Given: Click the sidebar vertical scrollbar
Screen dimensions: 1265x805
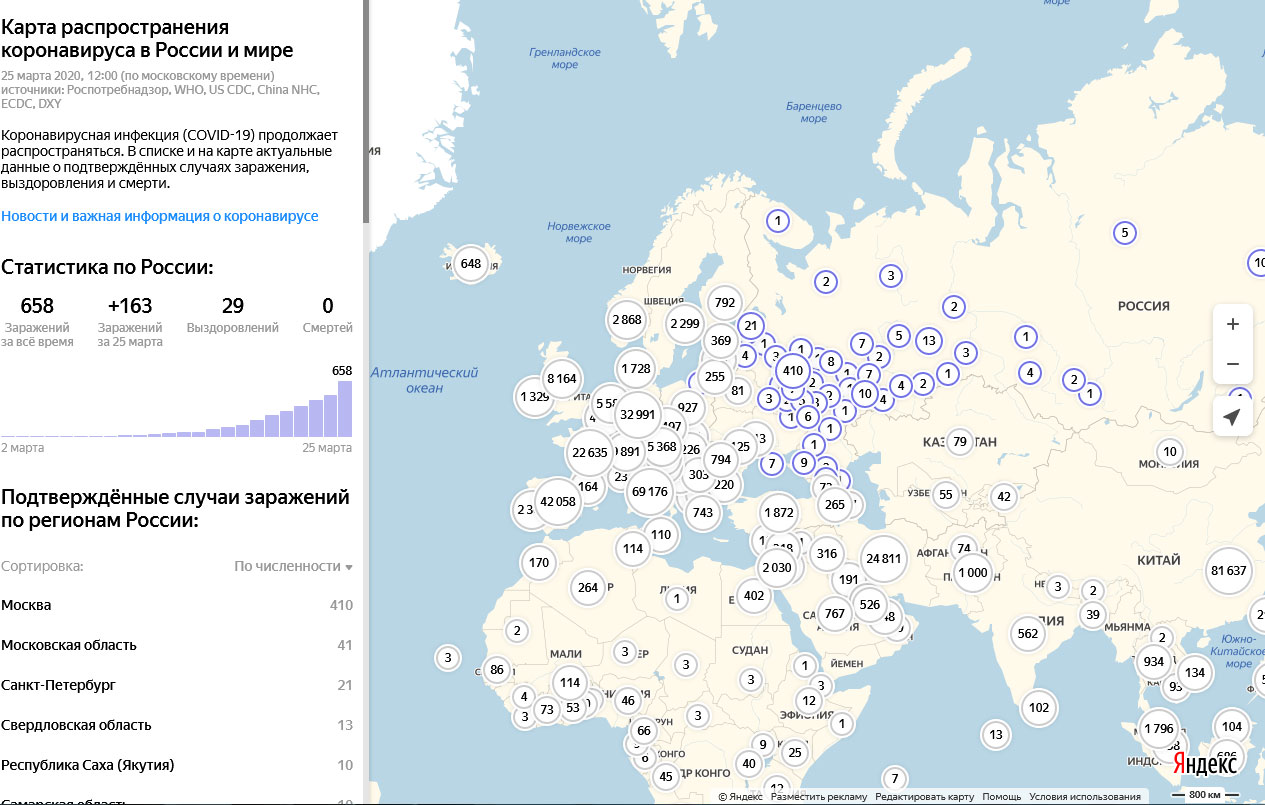Looking at the screenshot, I should pyautogui.click(x=366, y=110).
